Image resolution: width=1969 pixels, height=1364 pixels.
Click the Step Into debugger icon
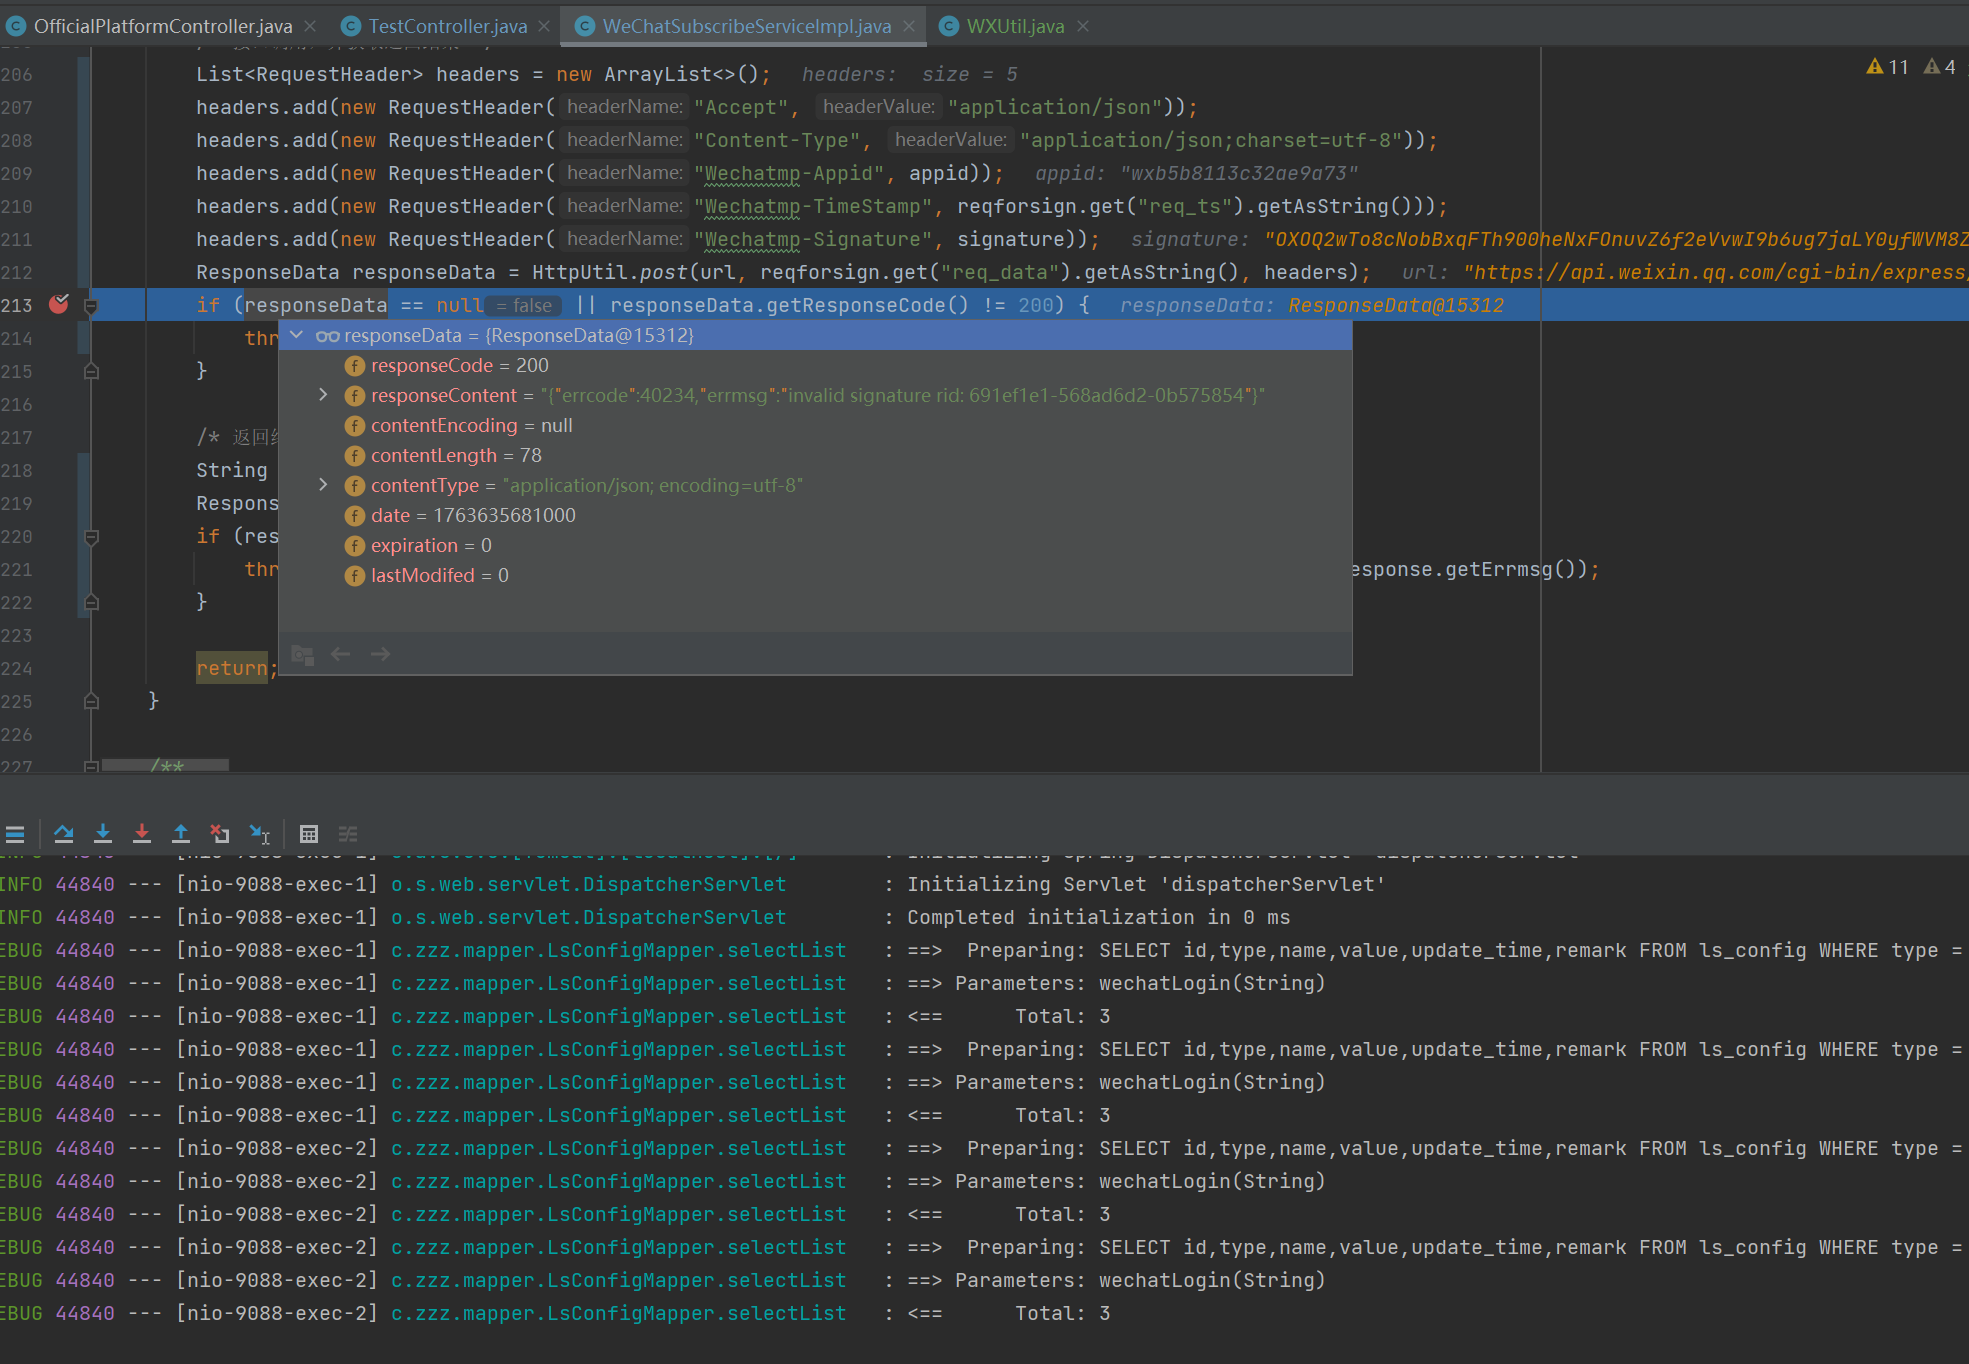(103, 833)
